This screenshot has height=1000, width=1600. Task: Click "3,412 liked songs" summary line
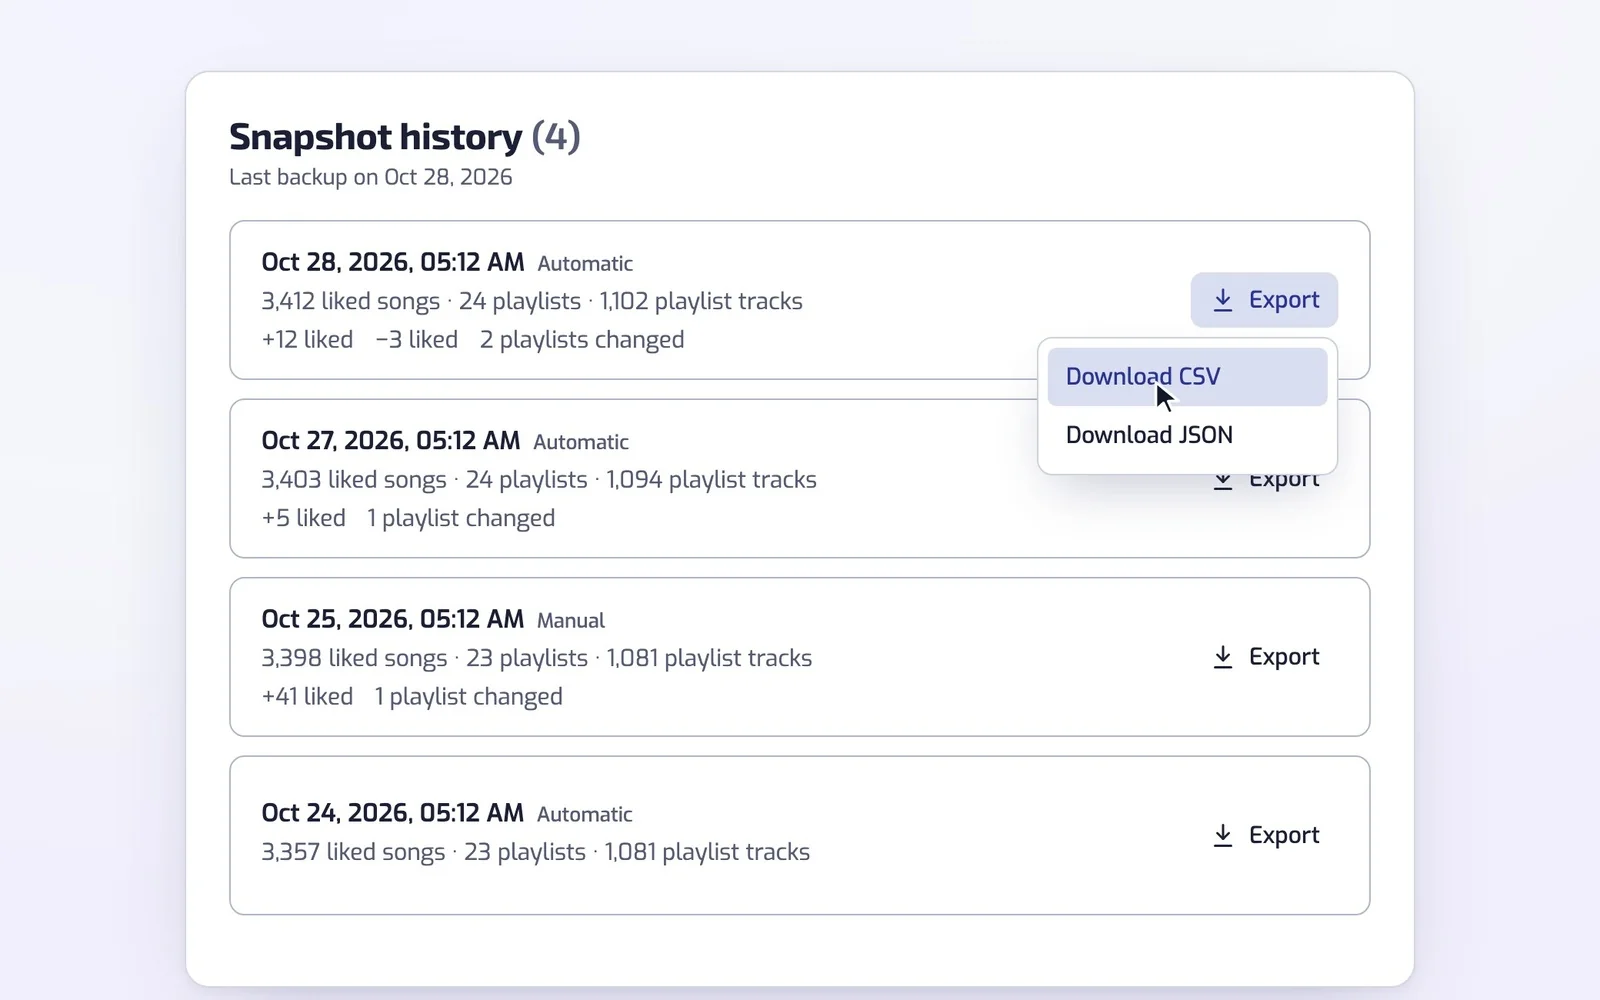click(x=532, y=301)
